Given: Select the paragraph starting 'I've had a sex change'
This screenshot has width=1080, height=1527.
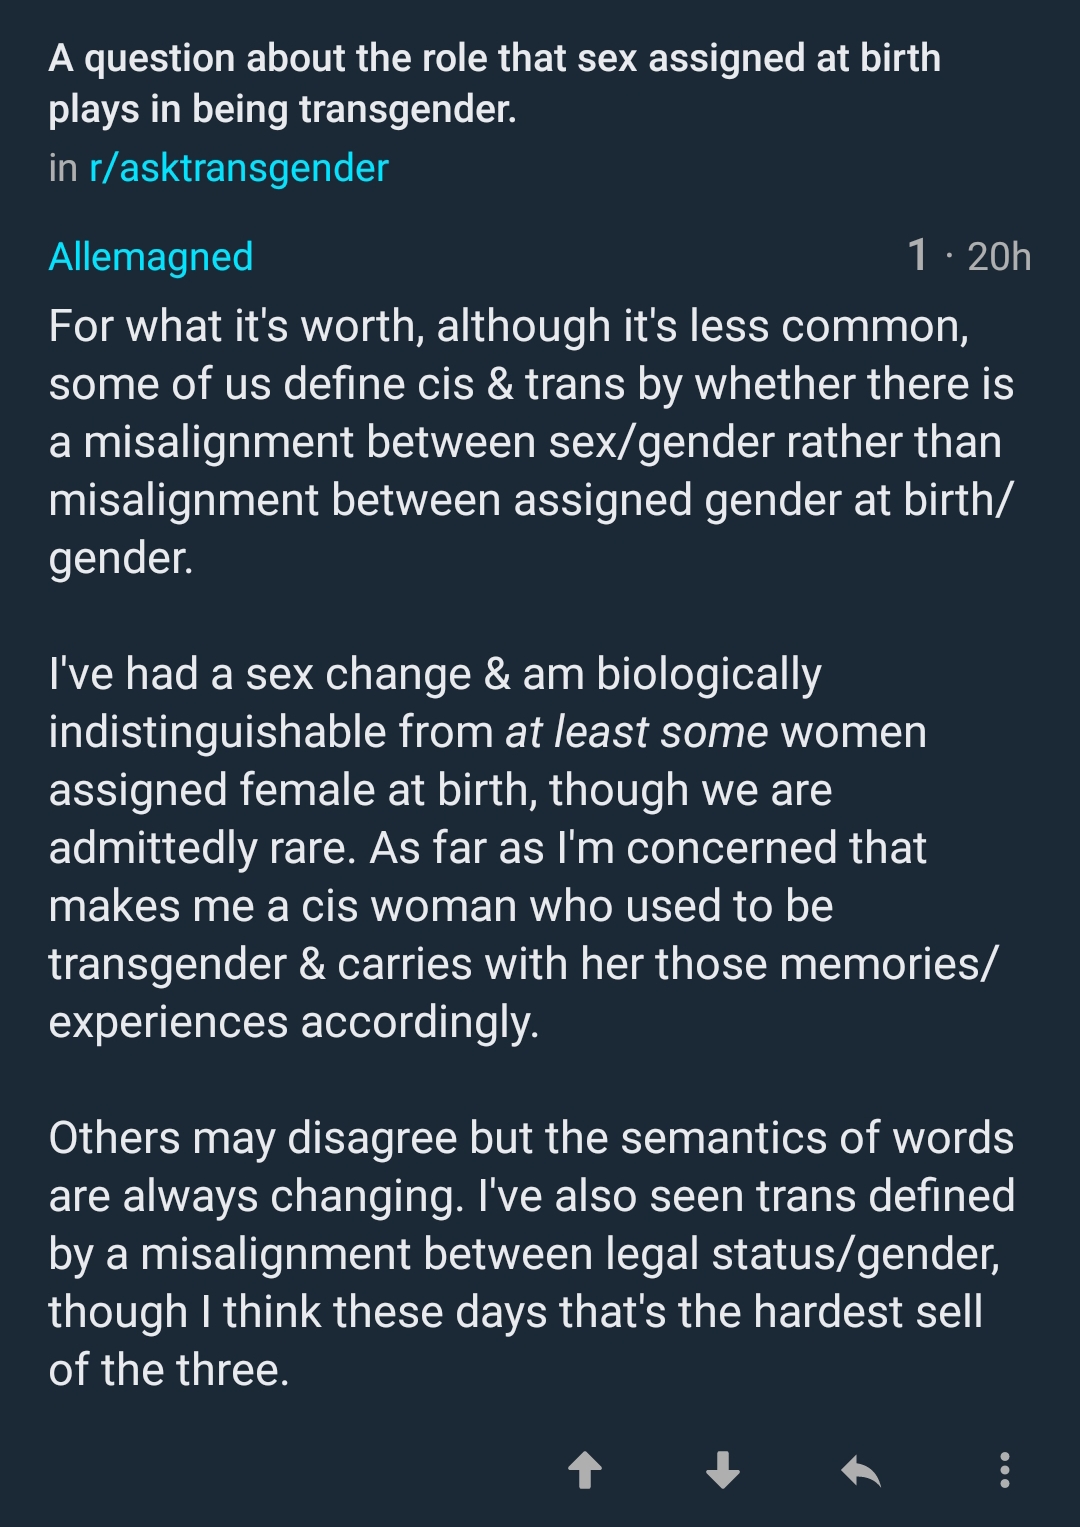Looking at the screenshot, I should point(500,847).
